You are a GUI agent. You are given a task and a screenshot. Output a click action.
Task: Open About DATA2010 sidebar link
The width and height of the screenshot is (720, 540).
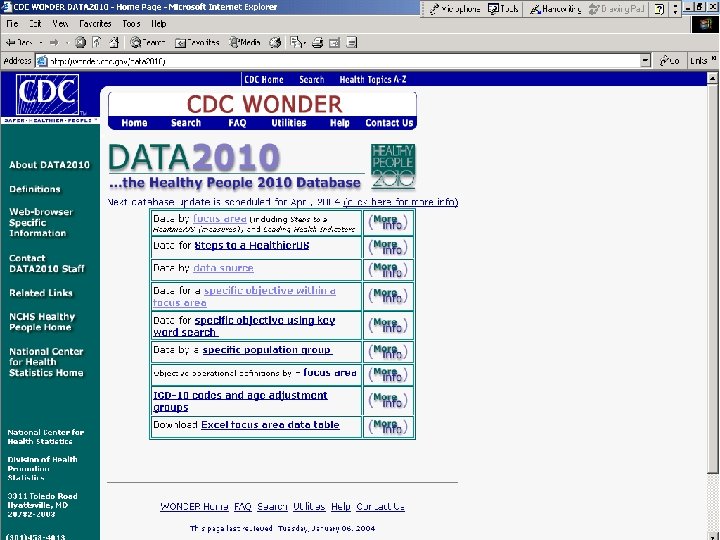(50, 165)
